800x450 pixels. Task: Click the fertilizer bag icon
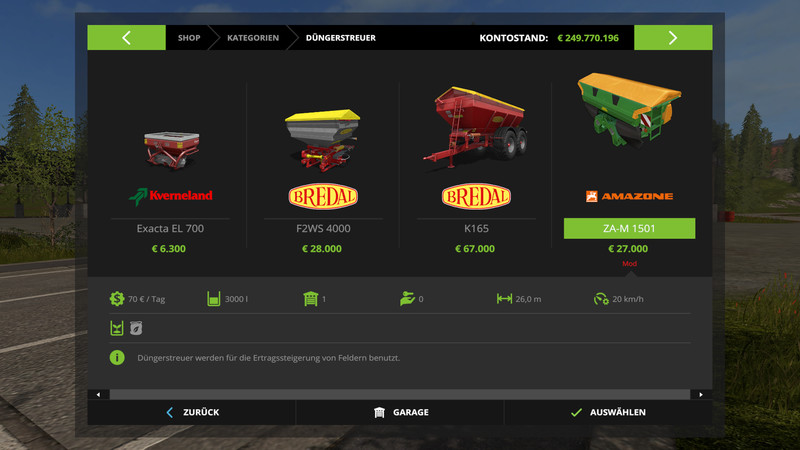(x=136, y=328)
